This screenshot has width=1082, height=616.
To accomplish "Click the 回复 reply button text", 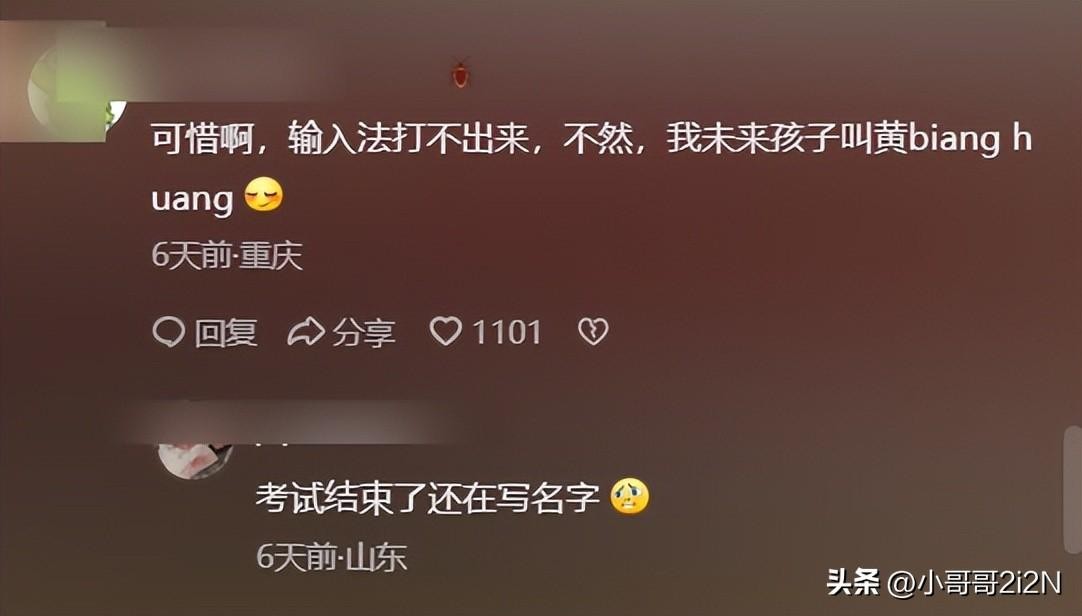I will [226, 332].
